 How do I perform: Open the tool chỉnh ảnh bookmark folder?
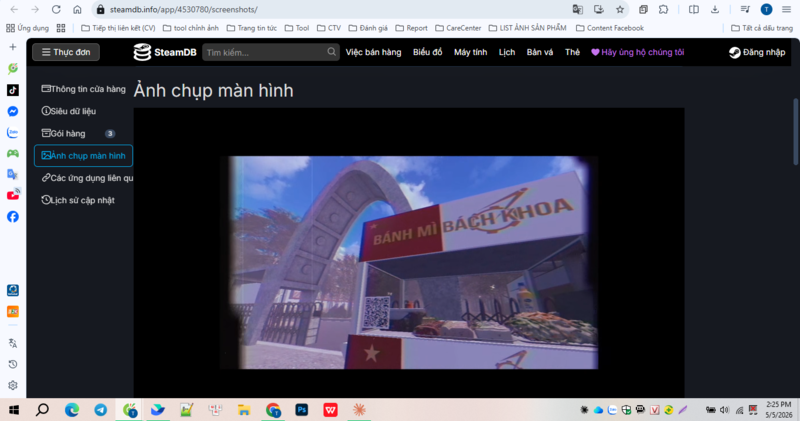pyautogui.click(x=191, y=28)
